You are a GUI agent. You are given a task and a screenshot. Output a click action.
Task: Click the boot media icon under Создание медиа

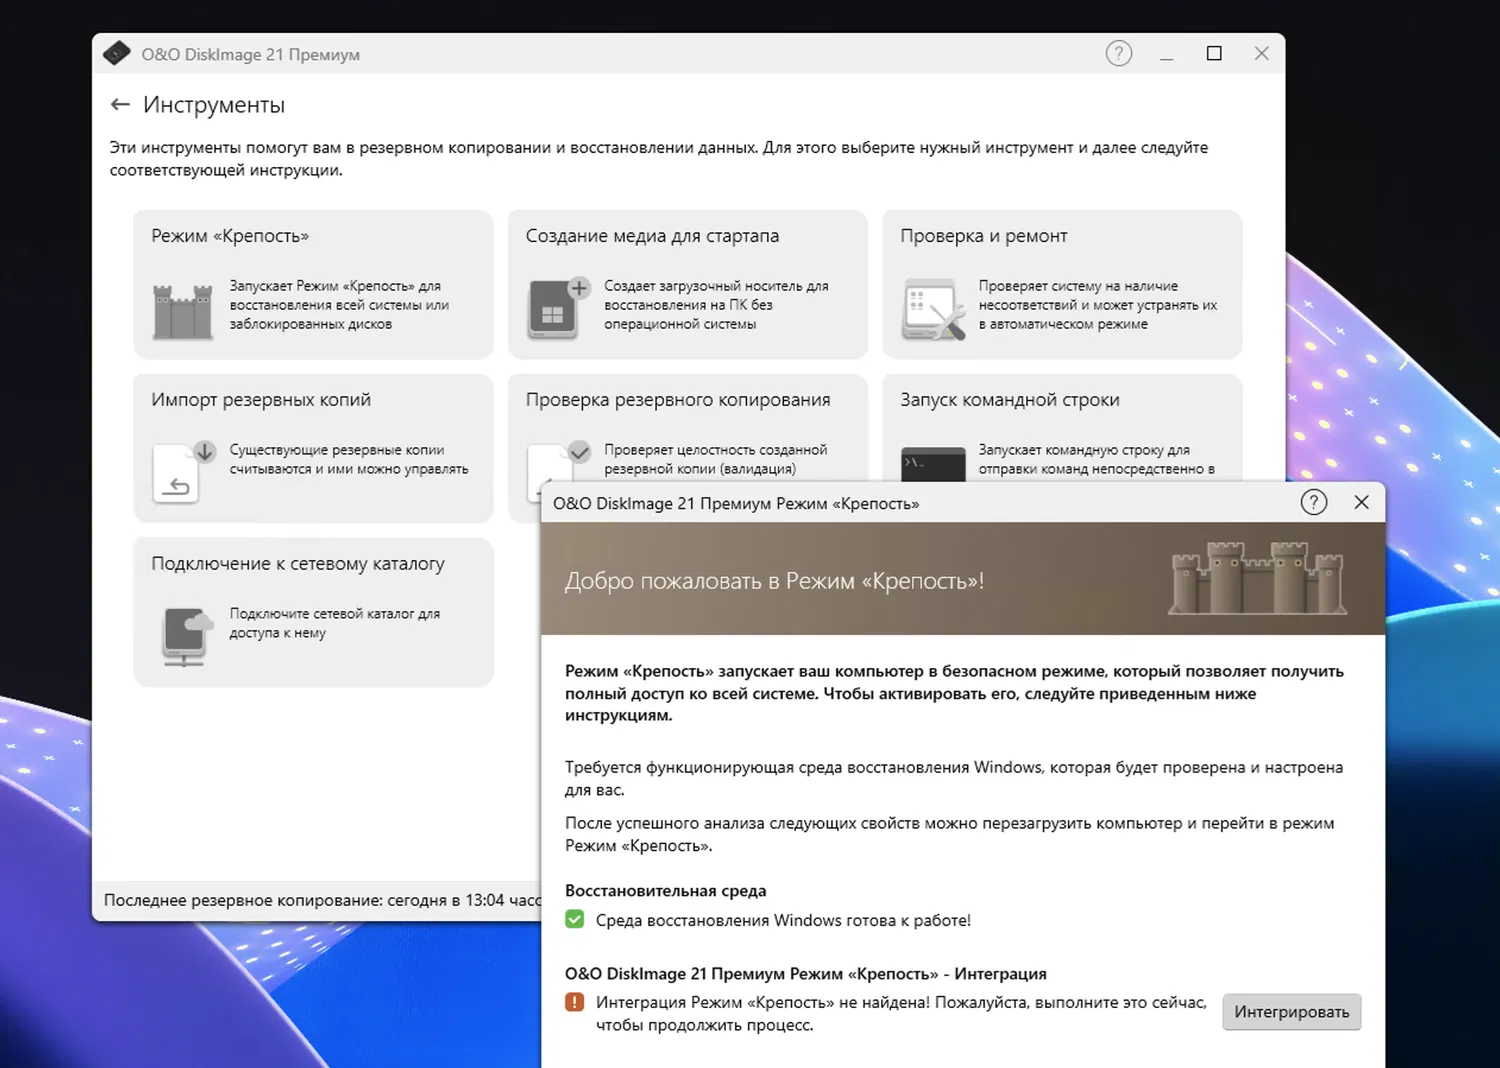558,308
